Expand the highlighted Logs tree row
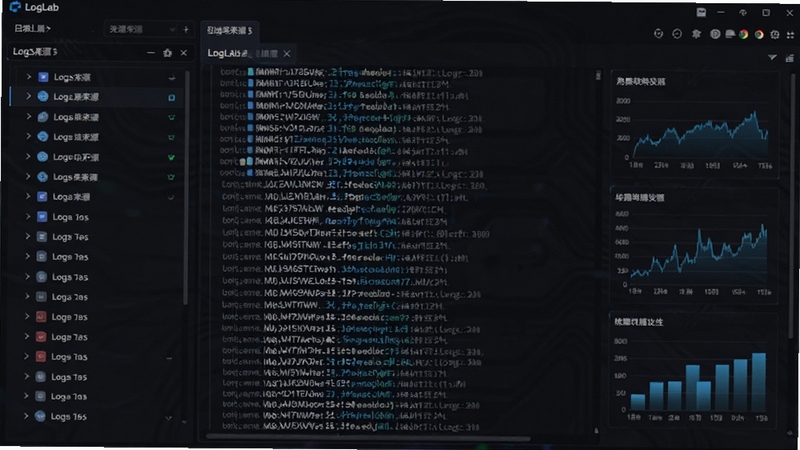800x450 pixels. tap(29, 96)
